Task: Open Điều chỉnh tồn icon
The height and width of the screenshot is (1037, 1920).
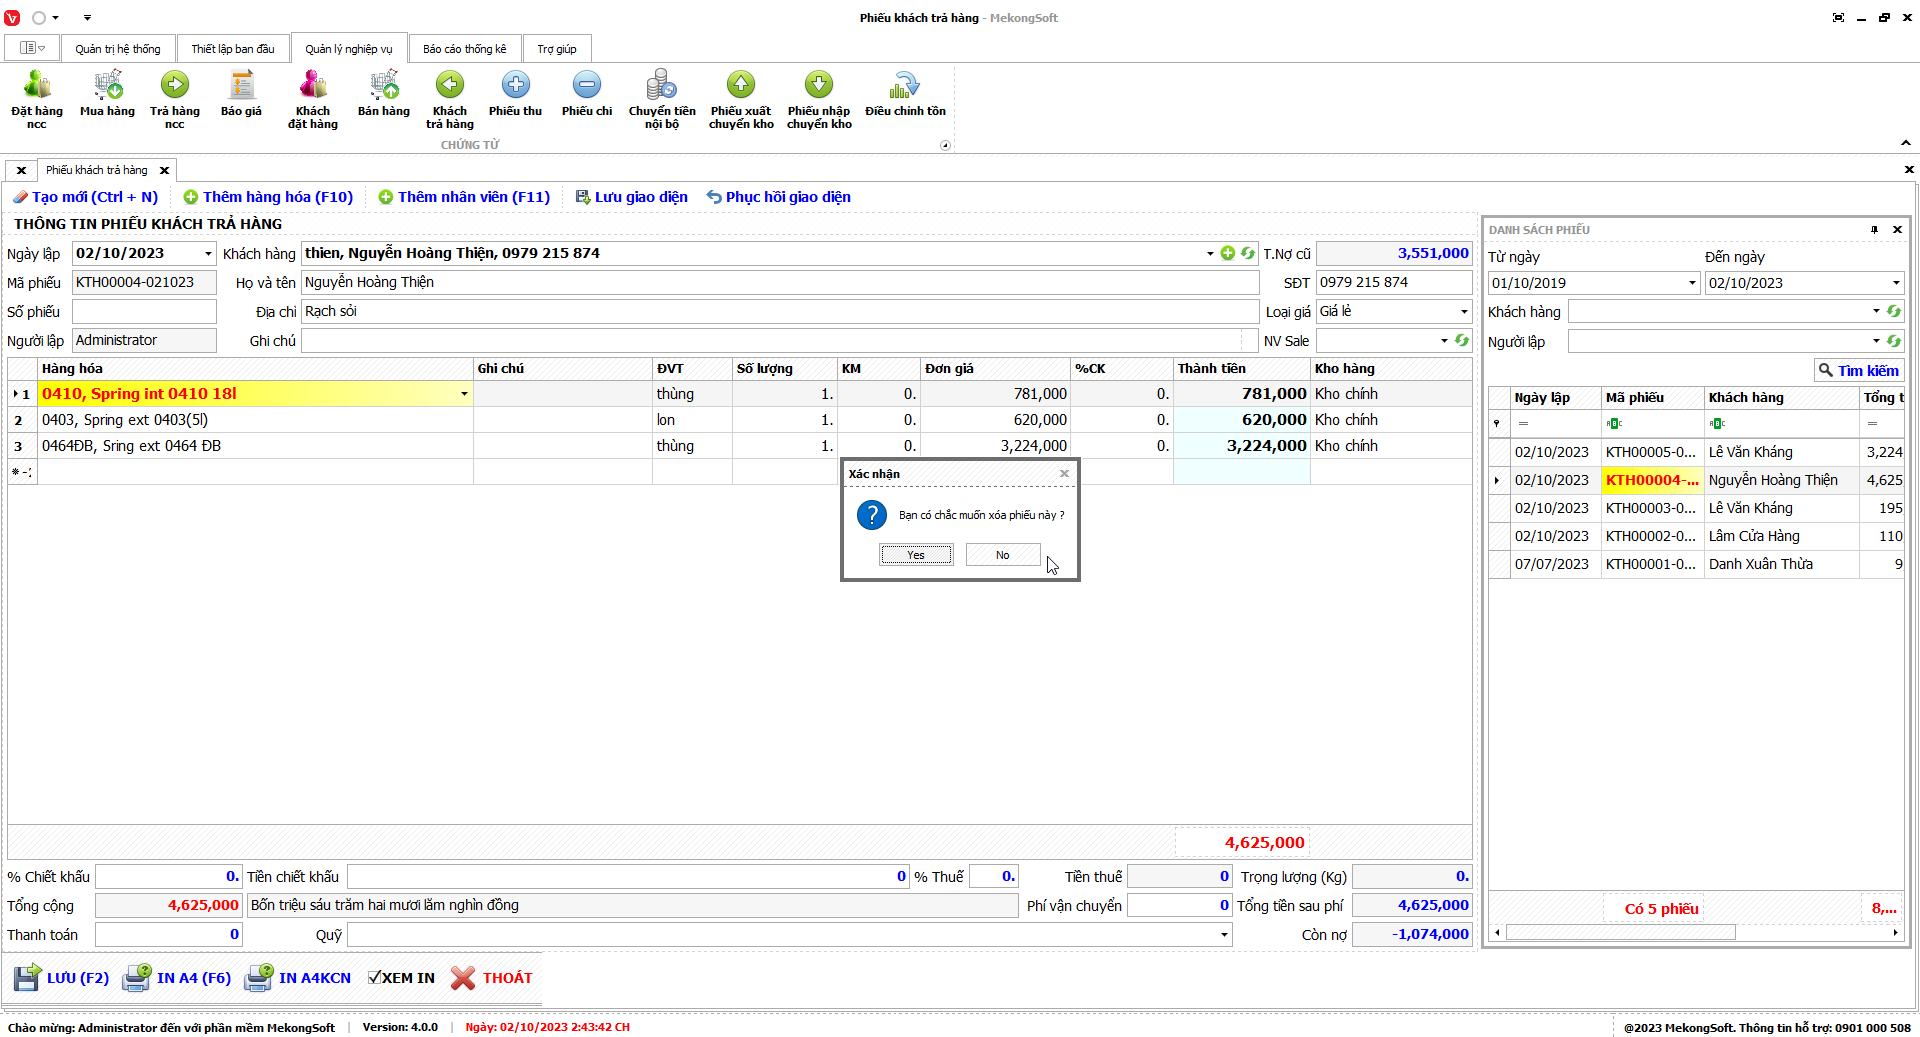Action: [905, 86]
